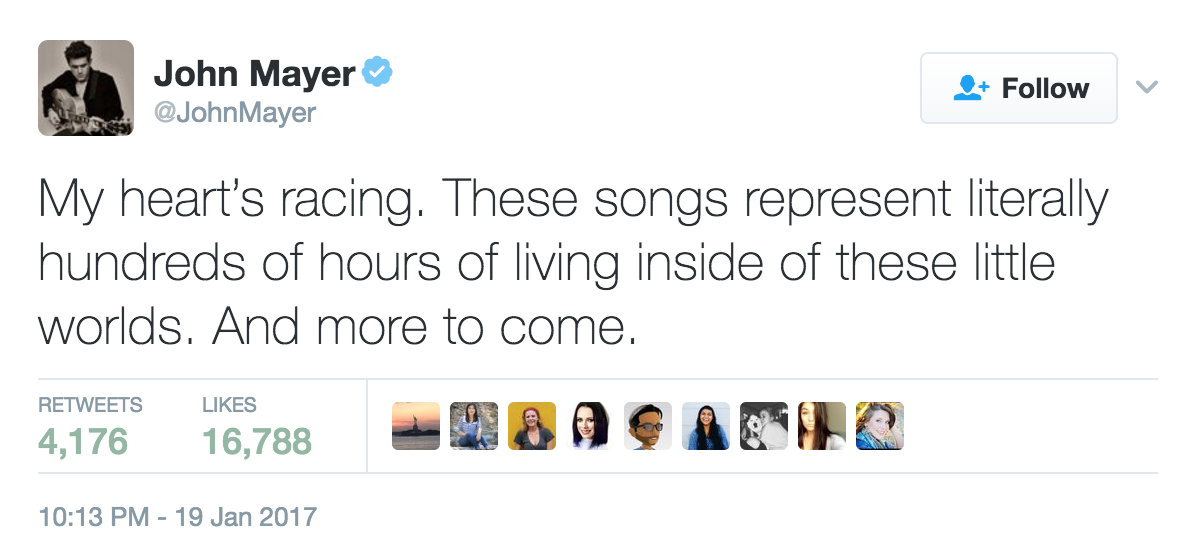Click the avatar with yellow background
This screenshot has height=550, width=1196.
pos(532,426)
